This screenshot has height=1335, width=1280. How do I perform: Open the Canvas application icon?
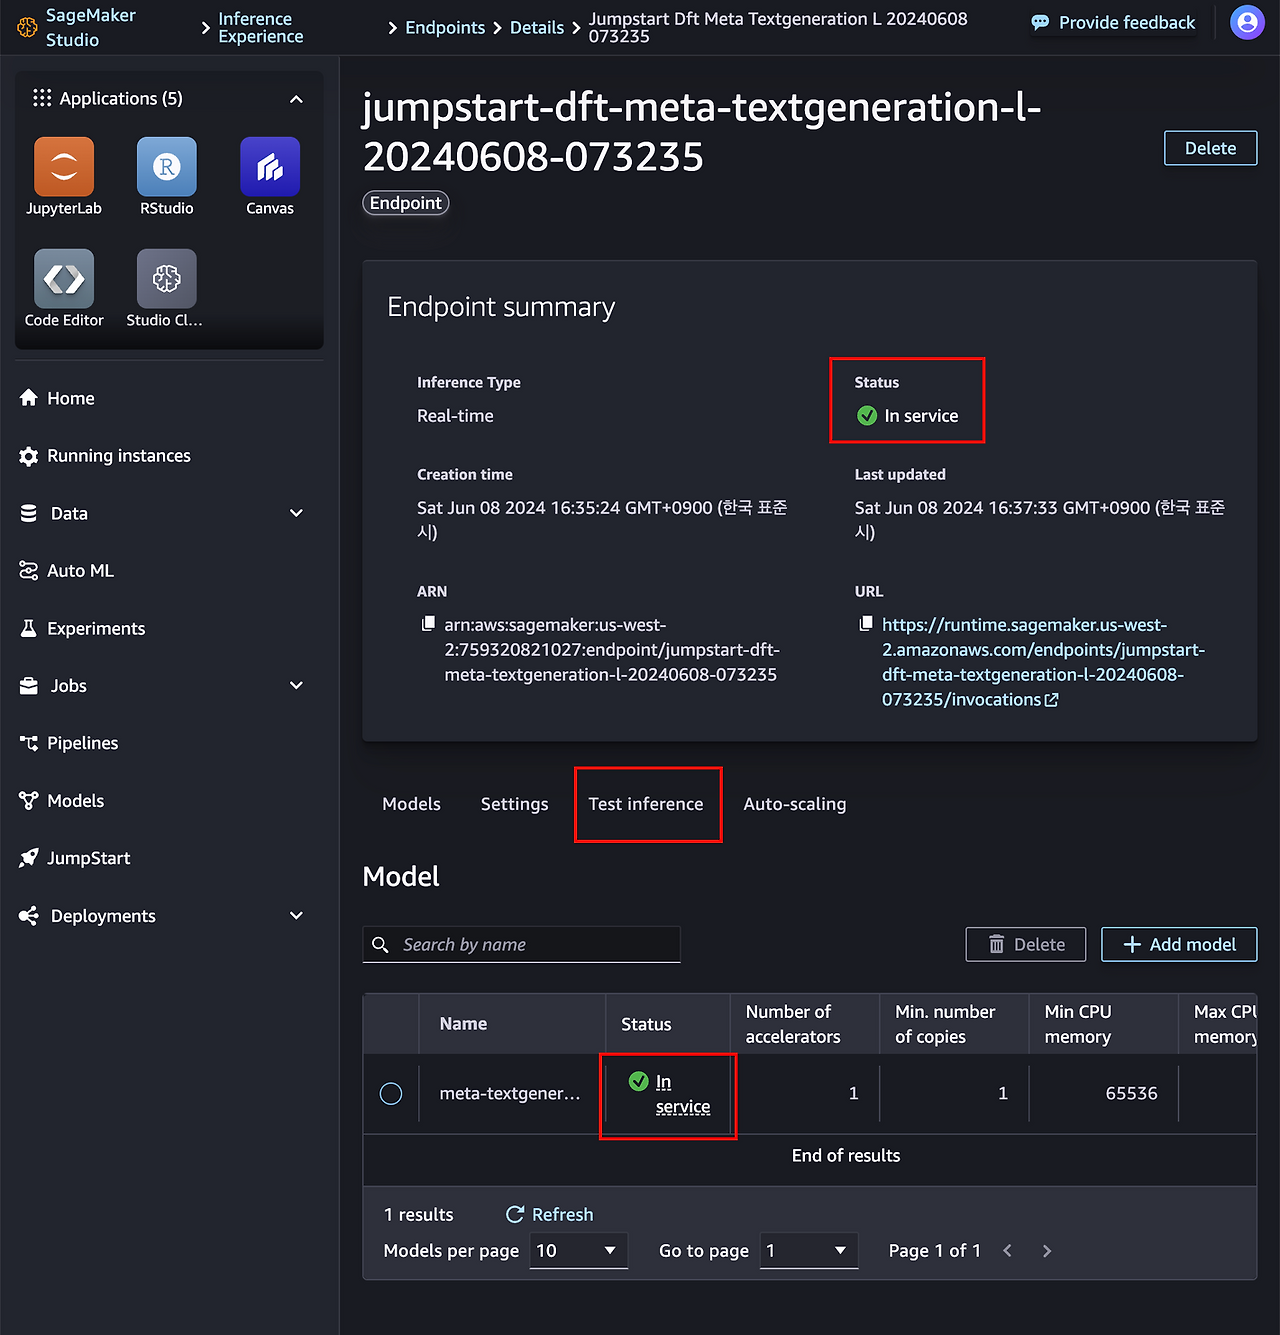(x=270, y=166)
